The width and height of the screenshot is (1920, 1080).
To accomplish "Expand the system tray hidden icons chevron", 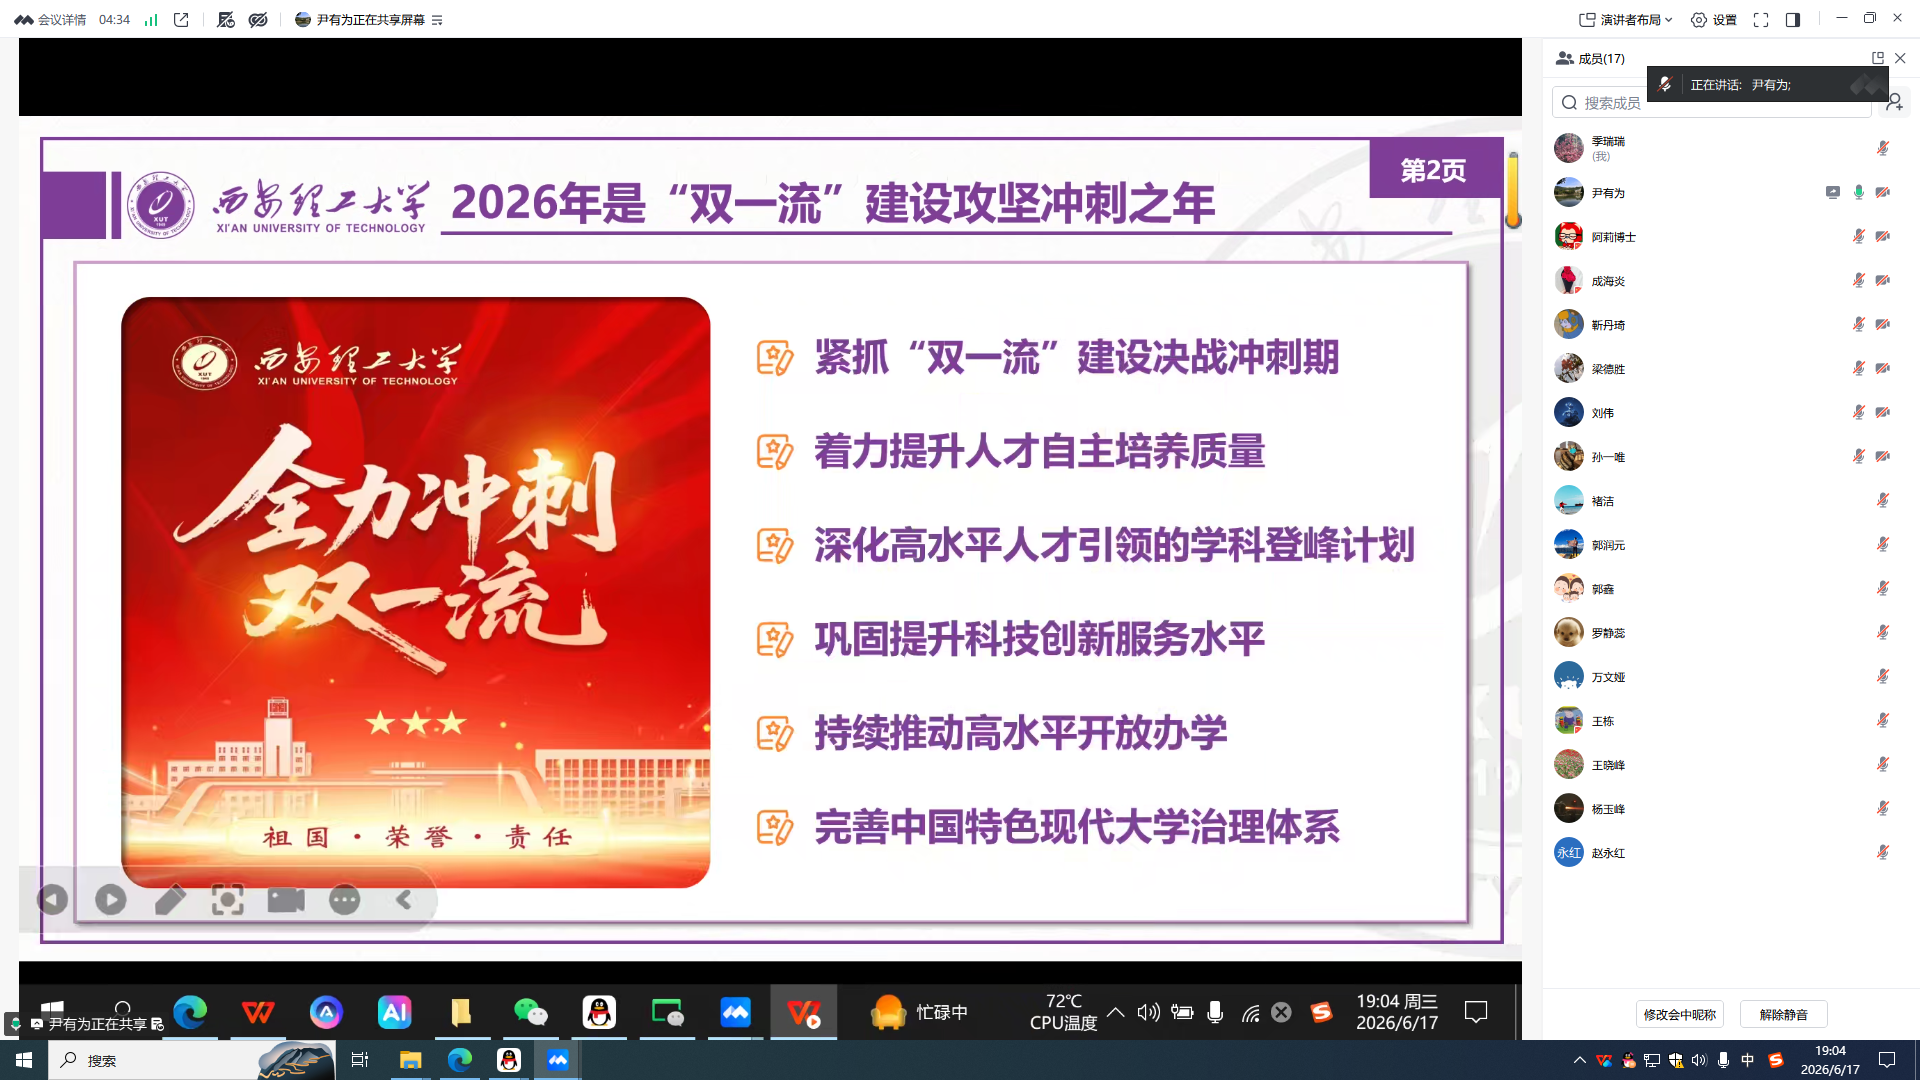I will pos(1580,1060).
